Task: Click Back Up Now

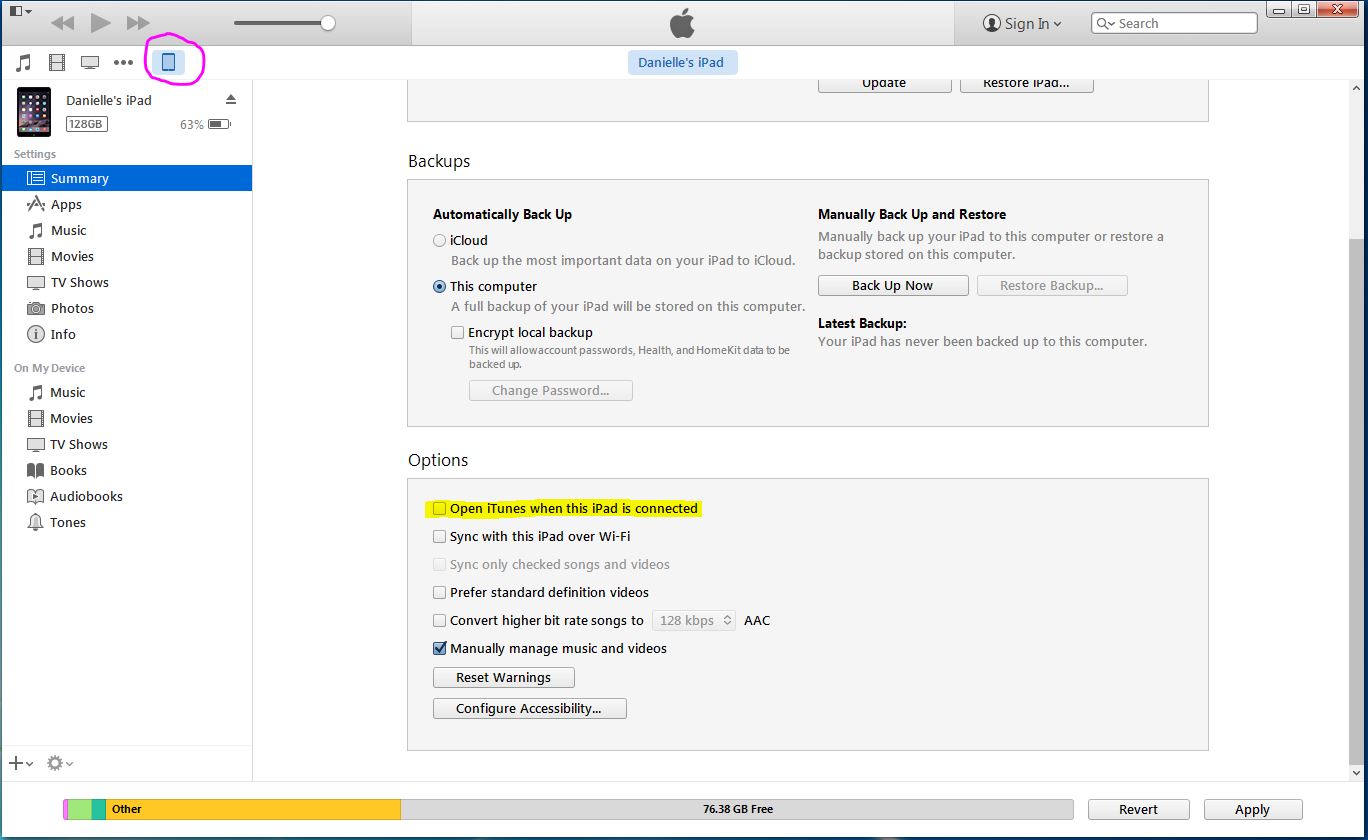Action: 892,285
